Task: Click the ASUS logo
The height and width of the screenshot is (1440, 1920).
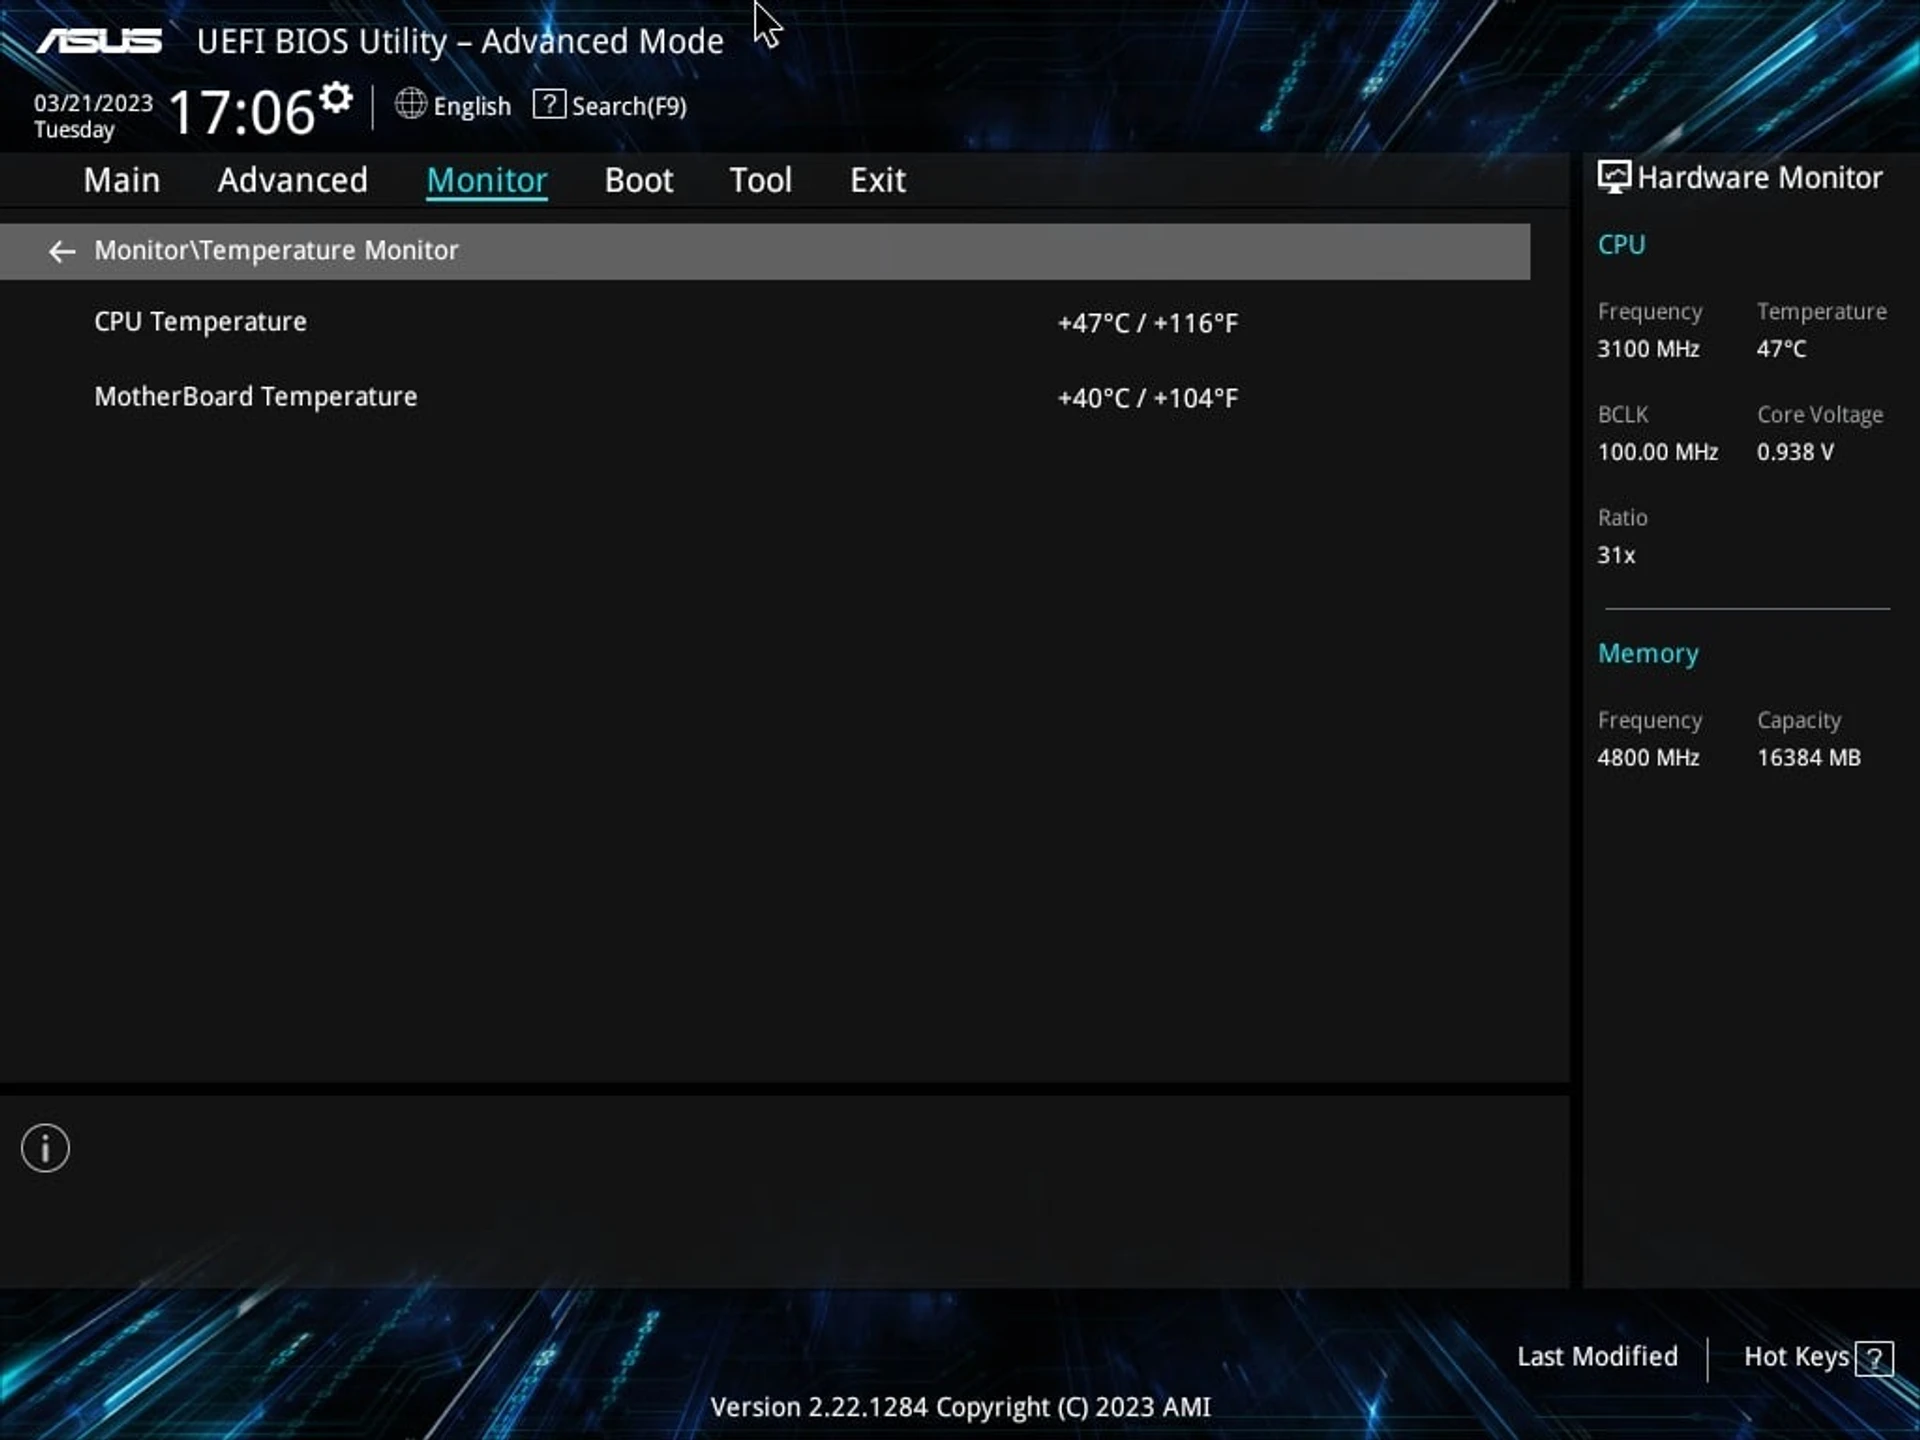Action: click(99, 41)
